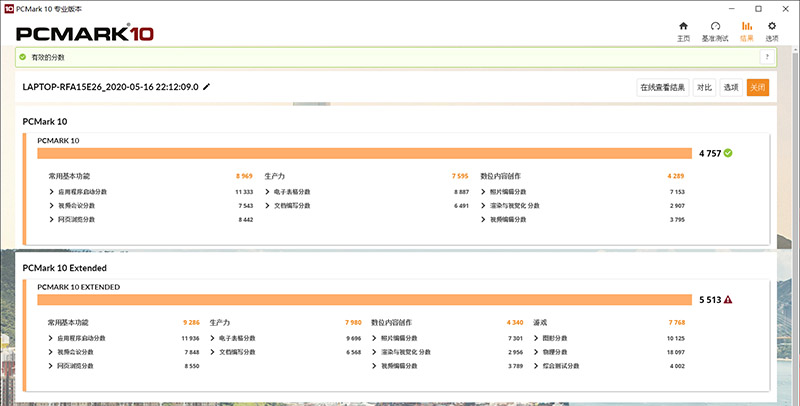This screenshot has width=800, height=406.
Task: Click the green check icon beside 有效的分数
Action: [x=22, y=57]
